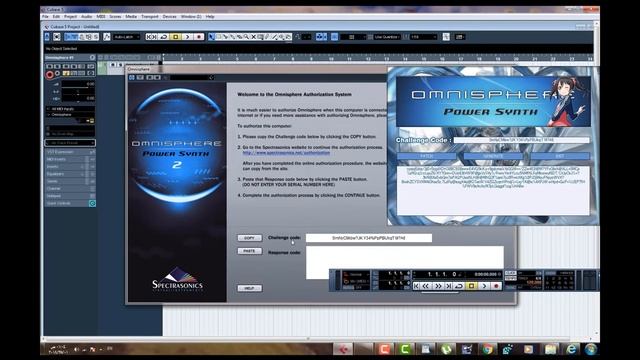The width and height of the screenshot is (640, 360).
Task: Open the 1/16 quantize value dropdown
Action: (x=423, y=37)
